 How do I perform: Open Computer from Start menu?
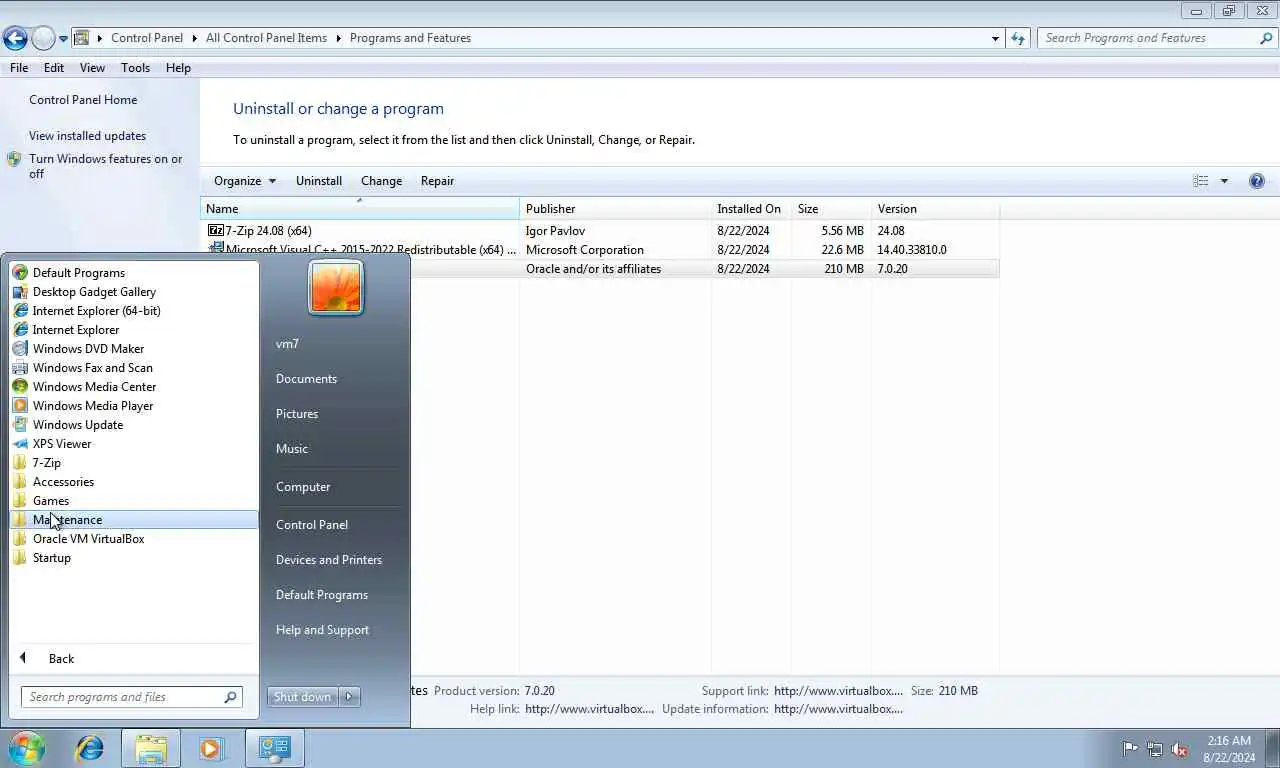click(x=303, y=486)
